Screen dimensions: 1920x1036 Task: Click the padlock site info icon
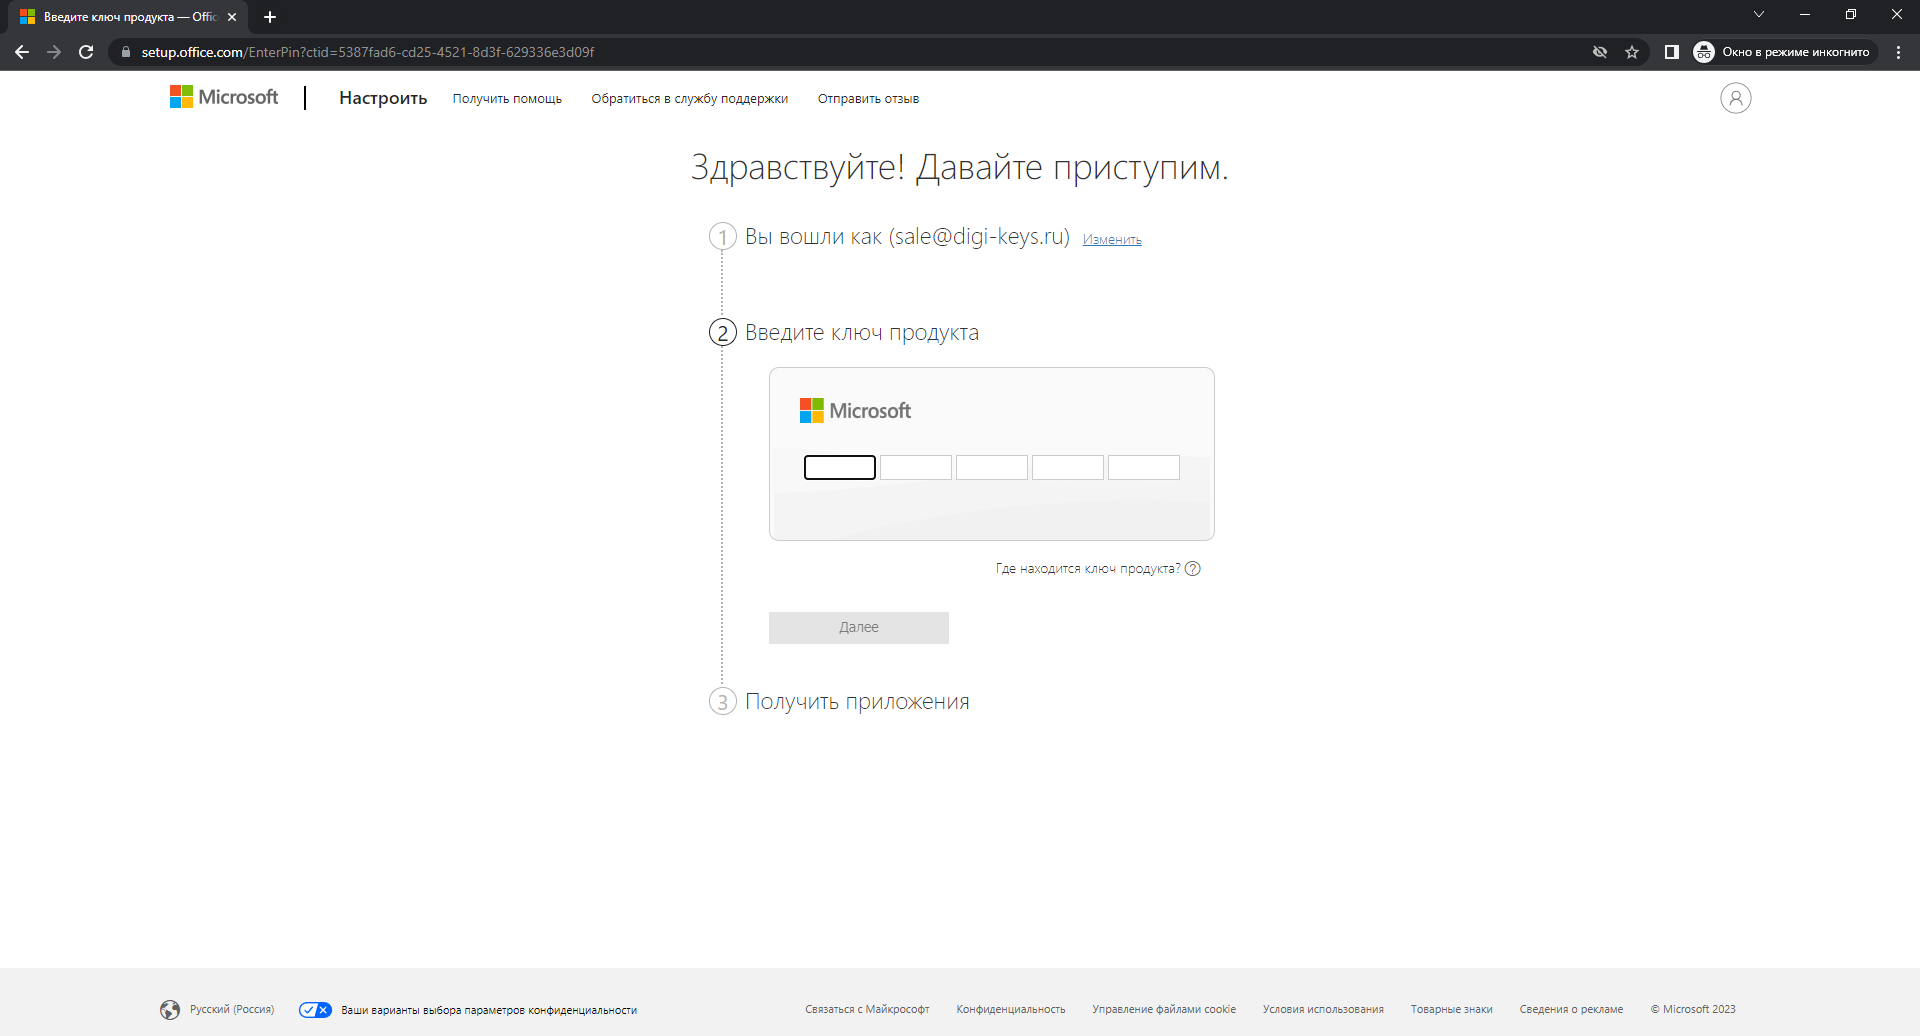click(125, 52)
